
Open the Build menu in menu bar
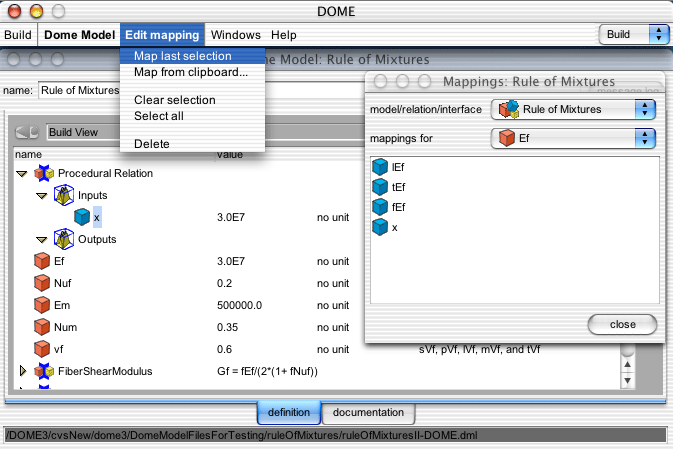(x=18, y=35)
